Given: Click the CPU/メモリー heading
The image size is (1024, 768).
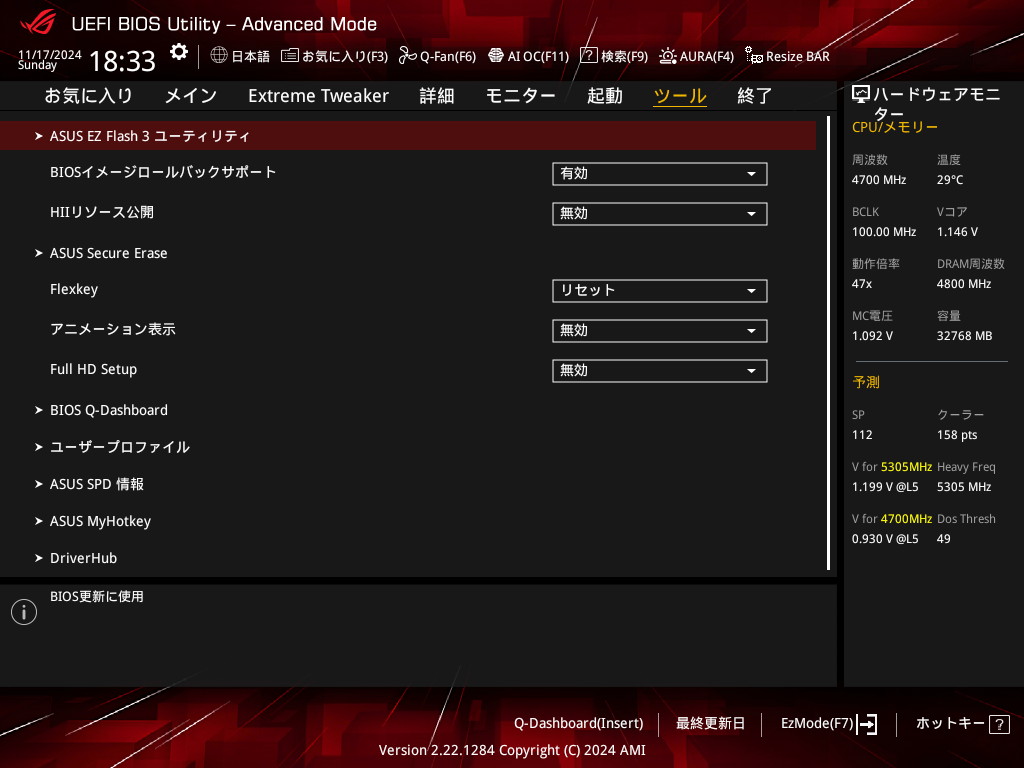Looking at the screenshot, I should point(895,127).
